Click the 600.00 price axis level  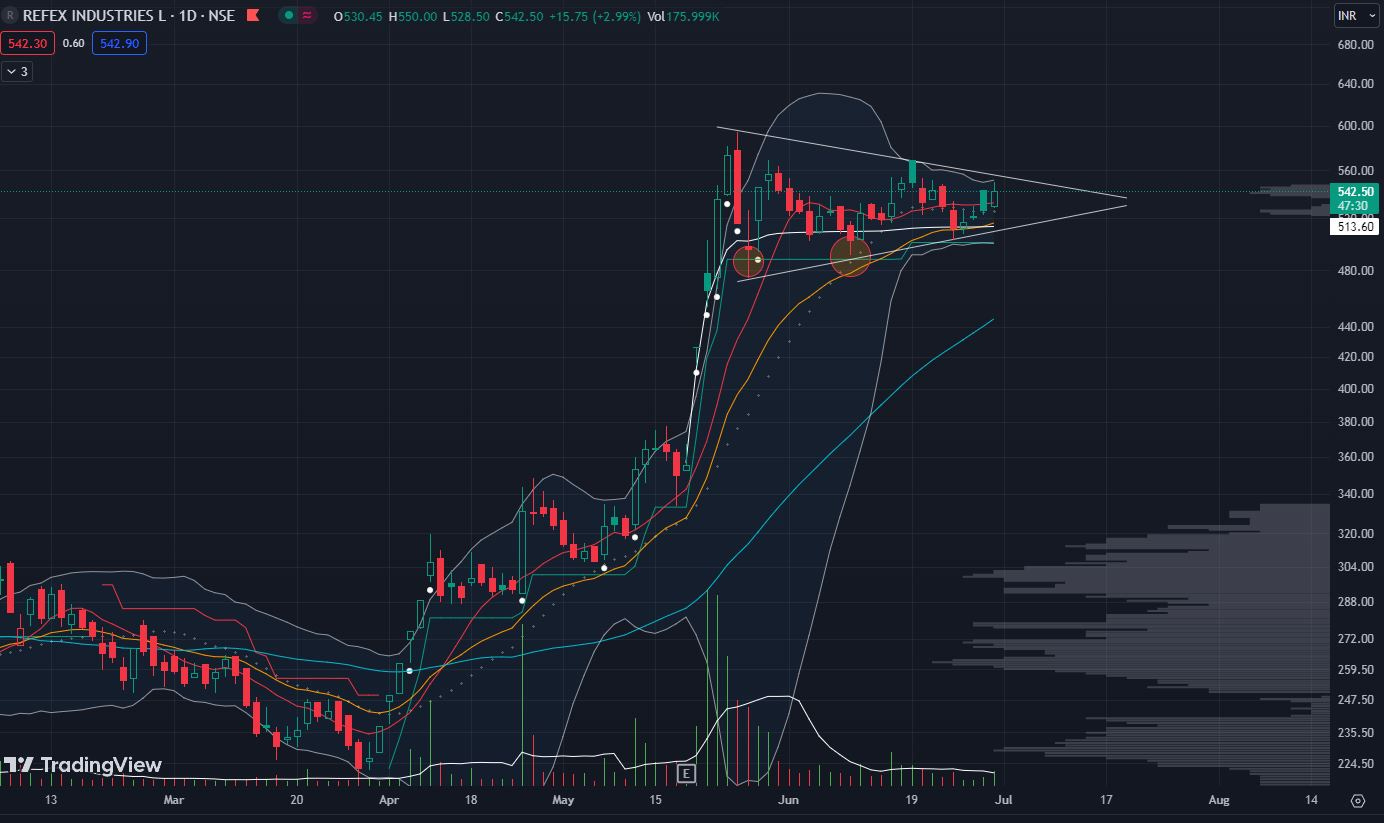pos(1357,126)
